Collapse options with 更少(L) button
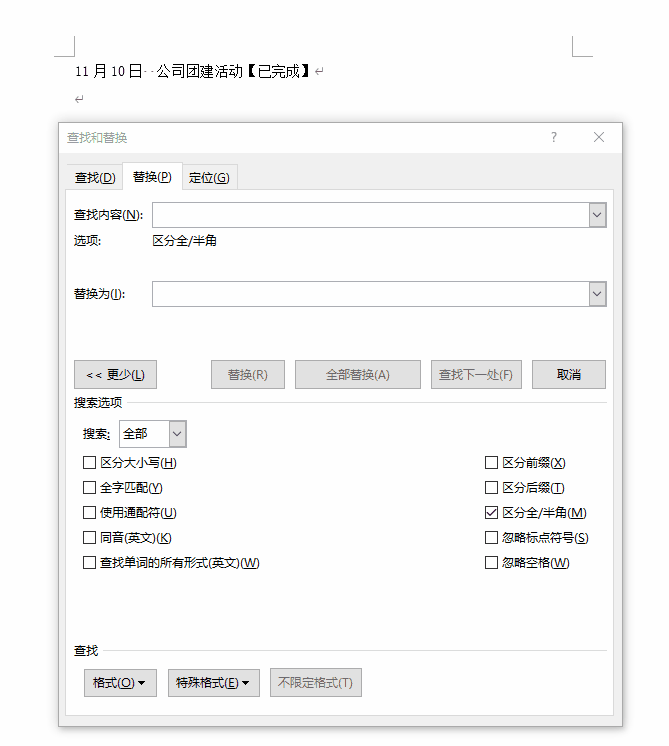Image resolution: width=669 pixels, height=746 pixels. pyautogui.click(x=115, y=374)
